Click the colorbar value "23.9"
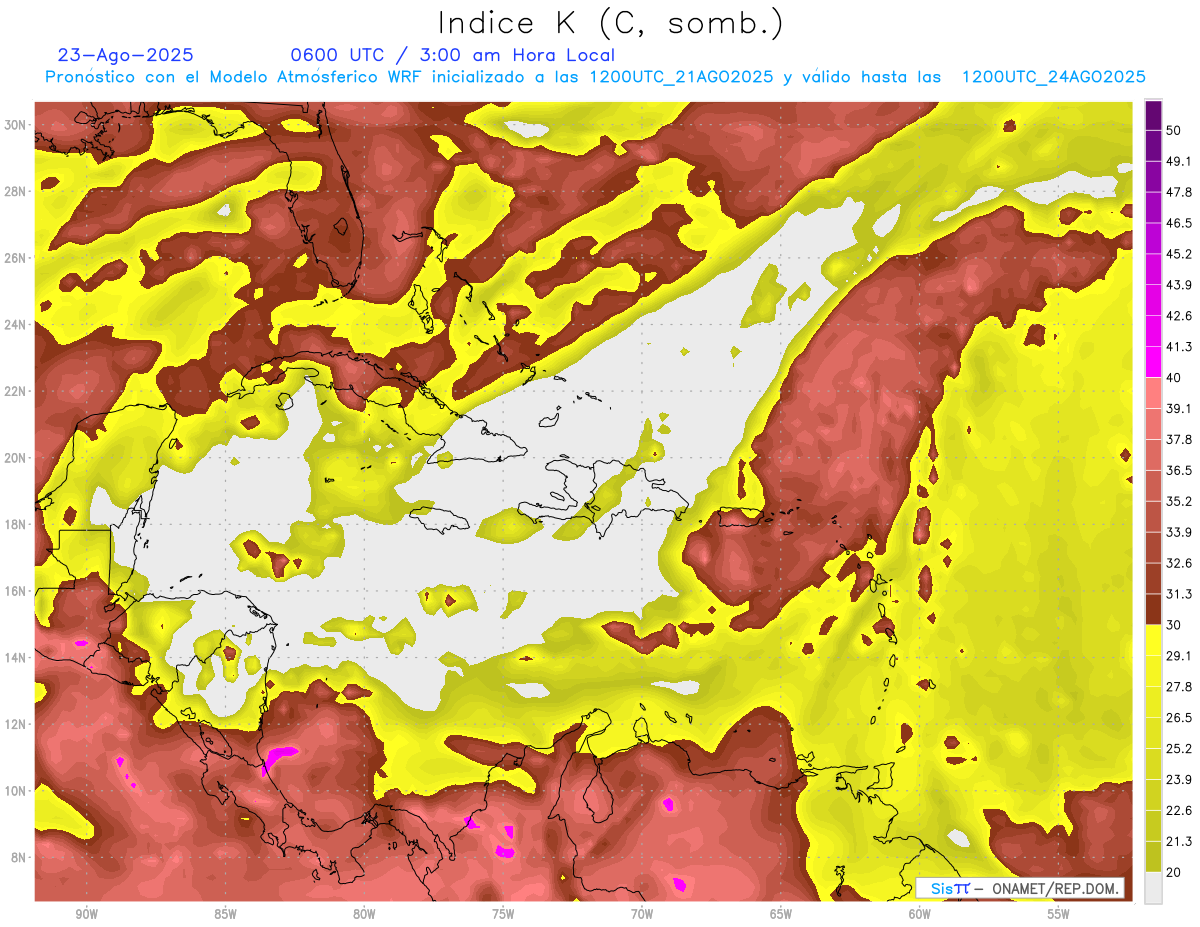The width and height of the screenshot is (1200, 927). click(1179, 780)
